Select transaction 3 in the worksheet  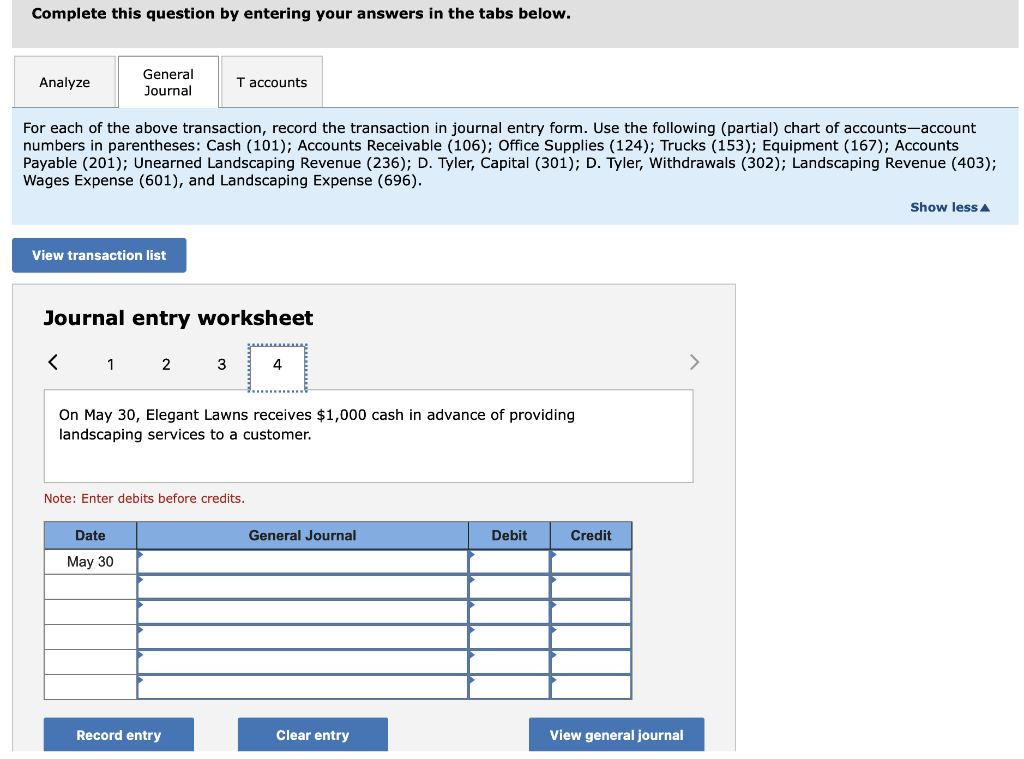click(221, 364)
